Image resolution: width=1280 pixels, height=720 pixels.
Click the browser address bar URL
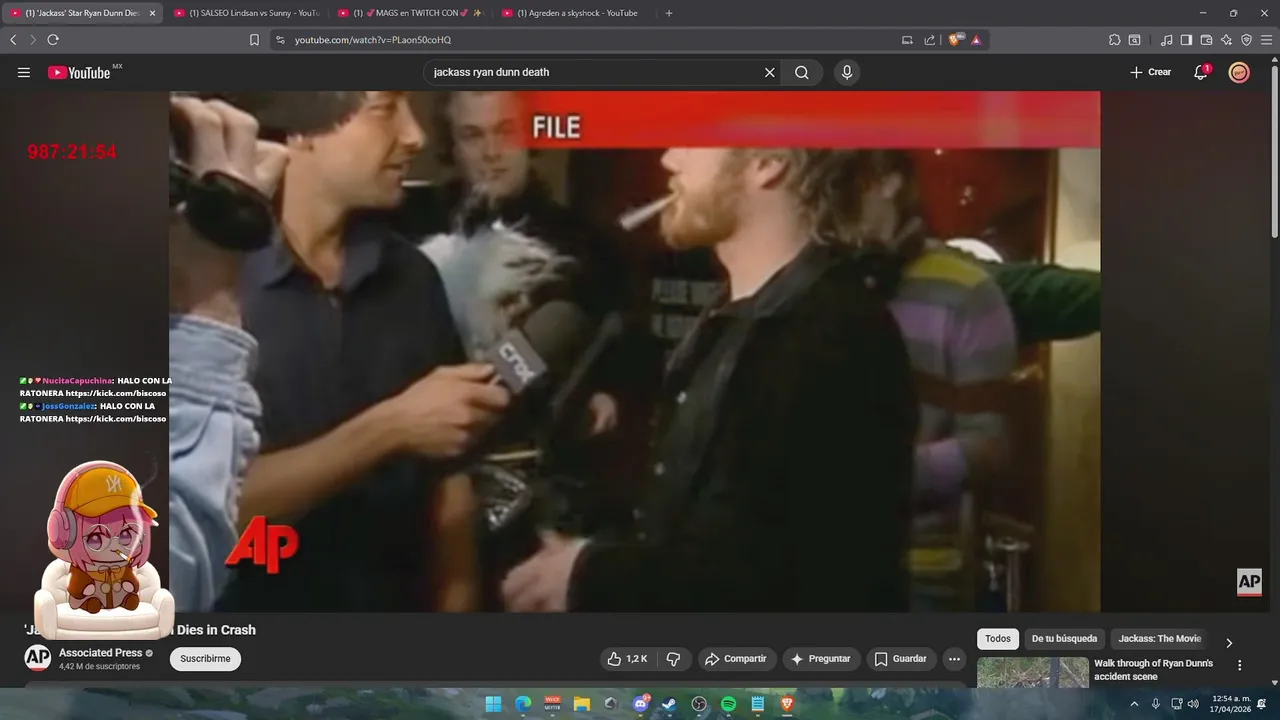pos(372,40)
